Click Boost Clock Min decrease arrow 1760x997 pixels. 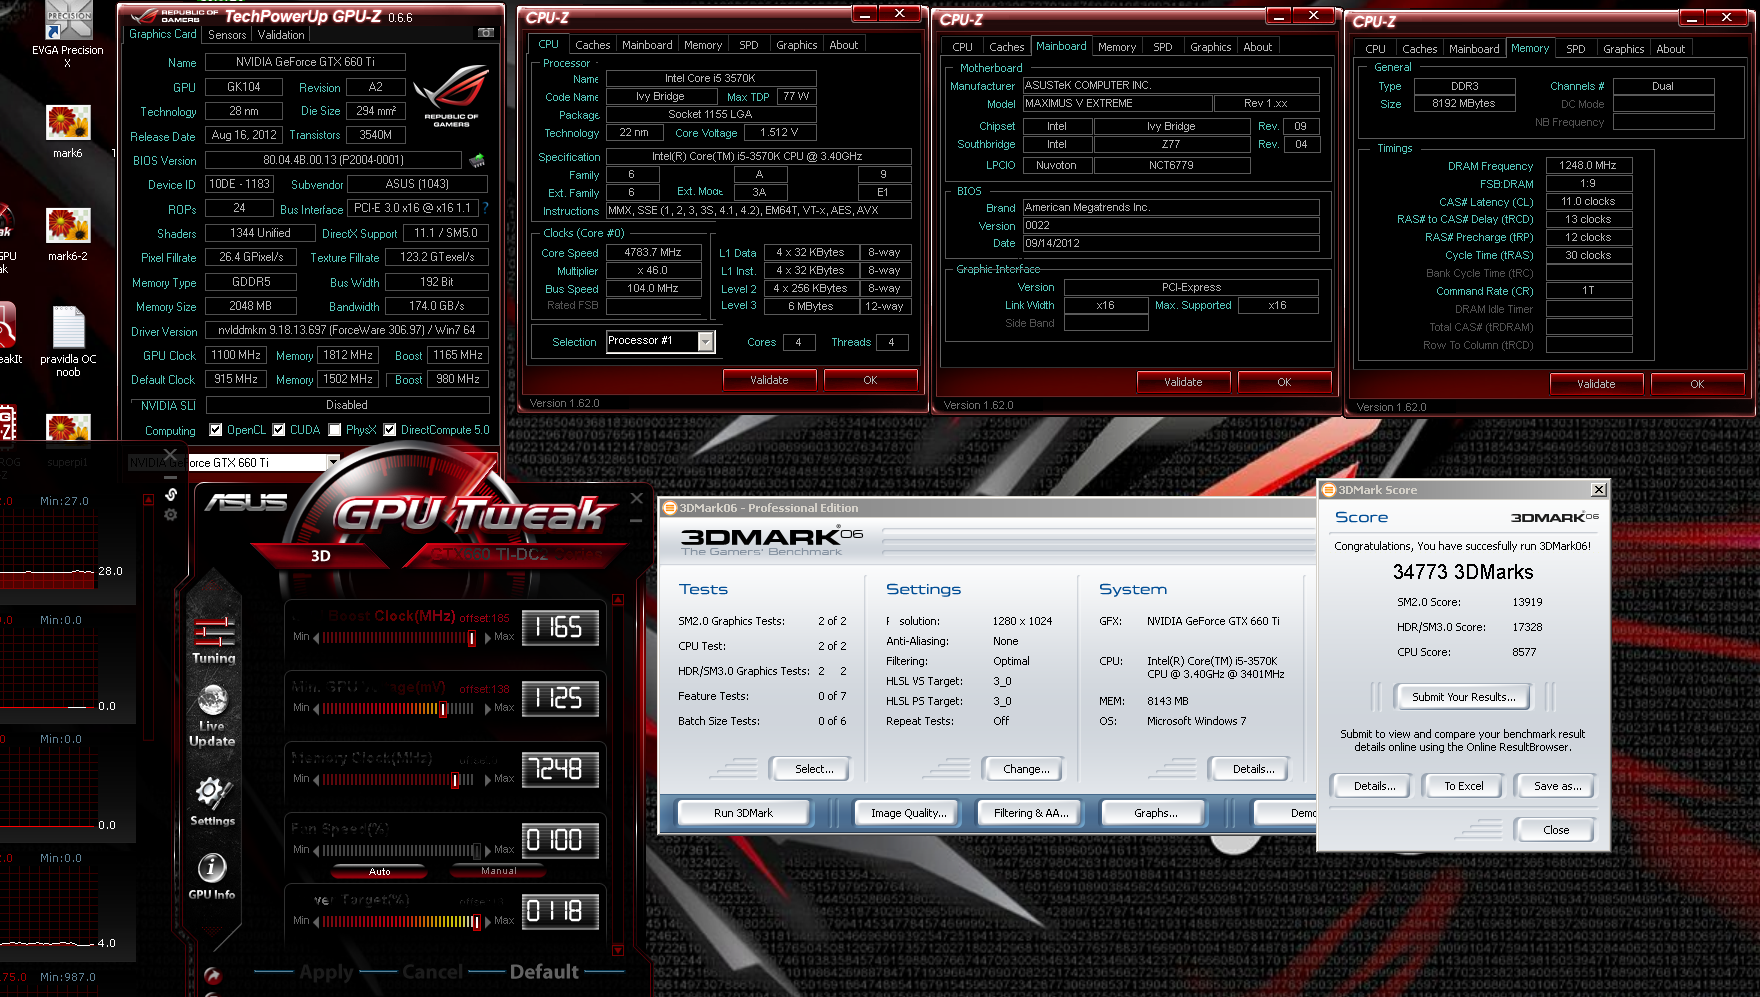(316, 637)
